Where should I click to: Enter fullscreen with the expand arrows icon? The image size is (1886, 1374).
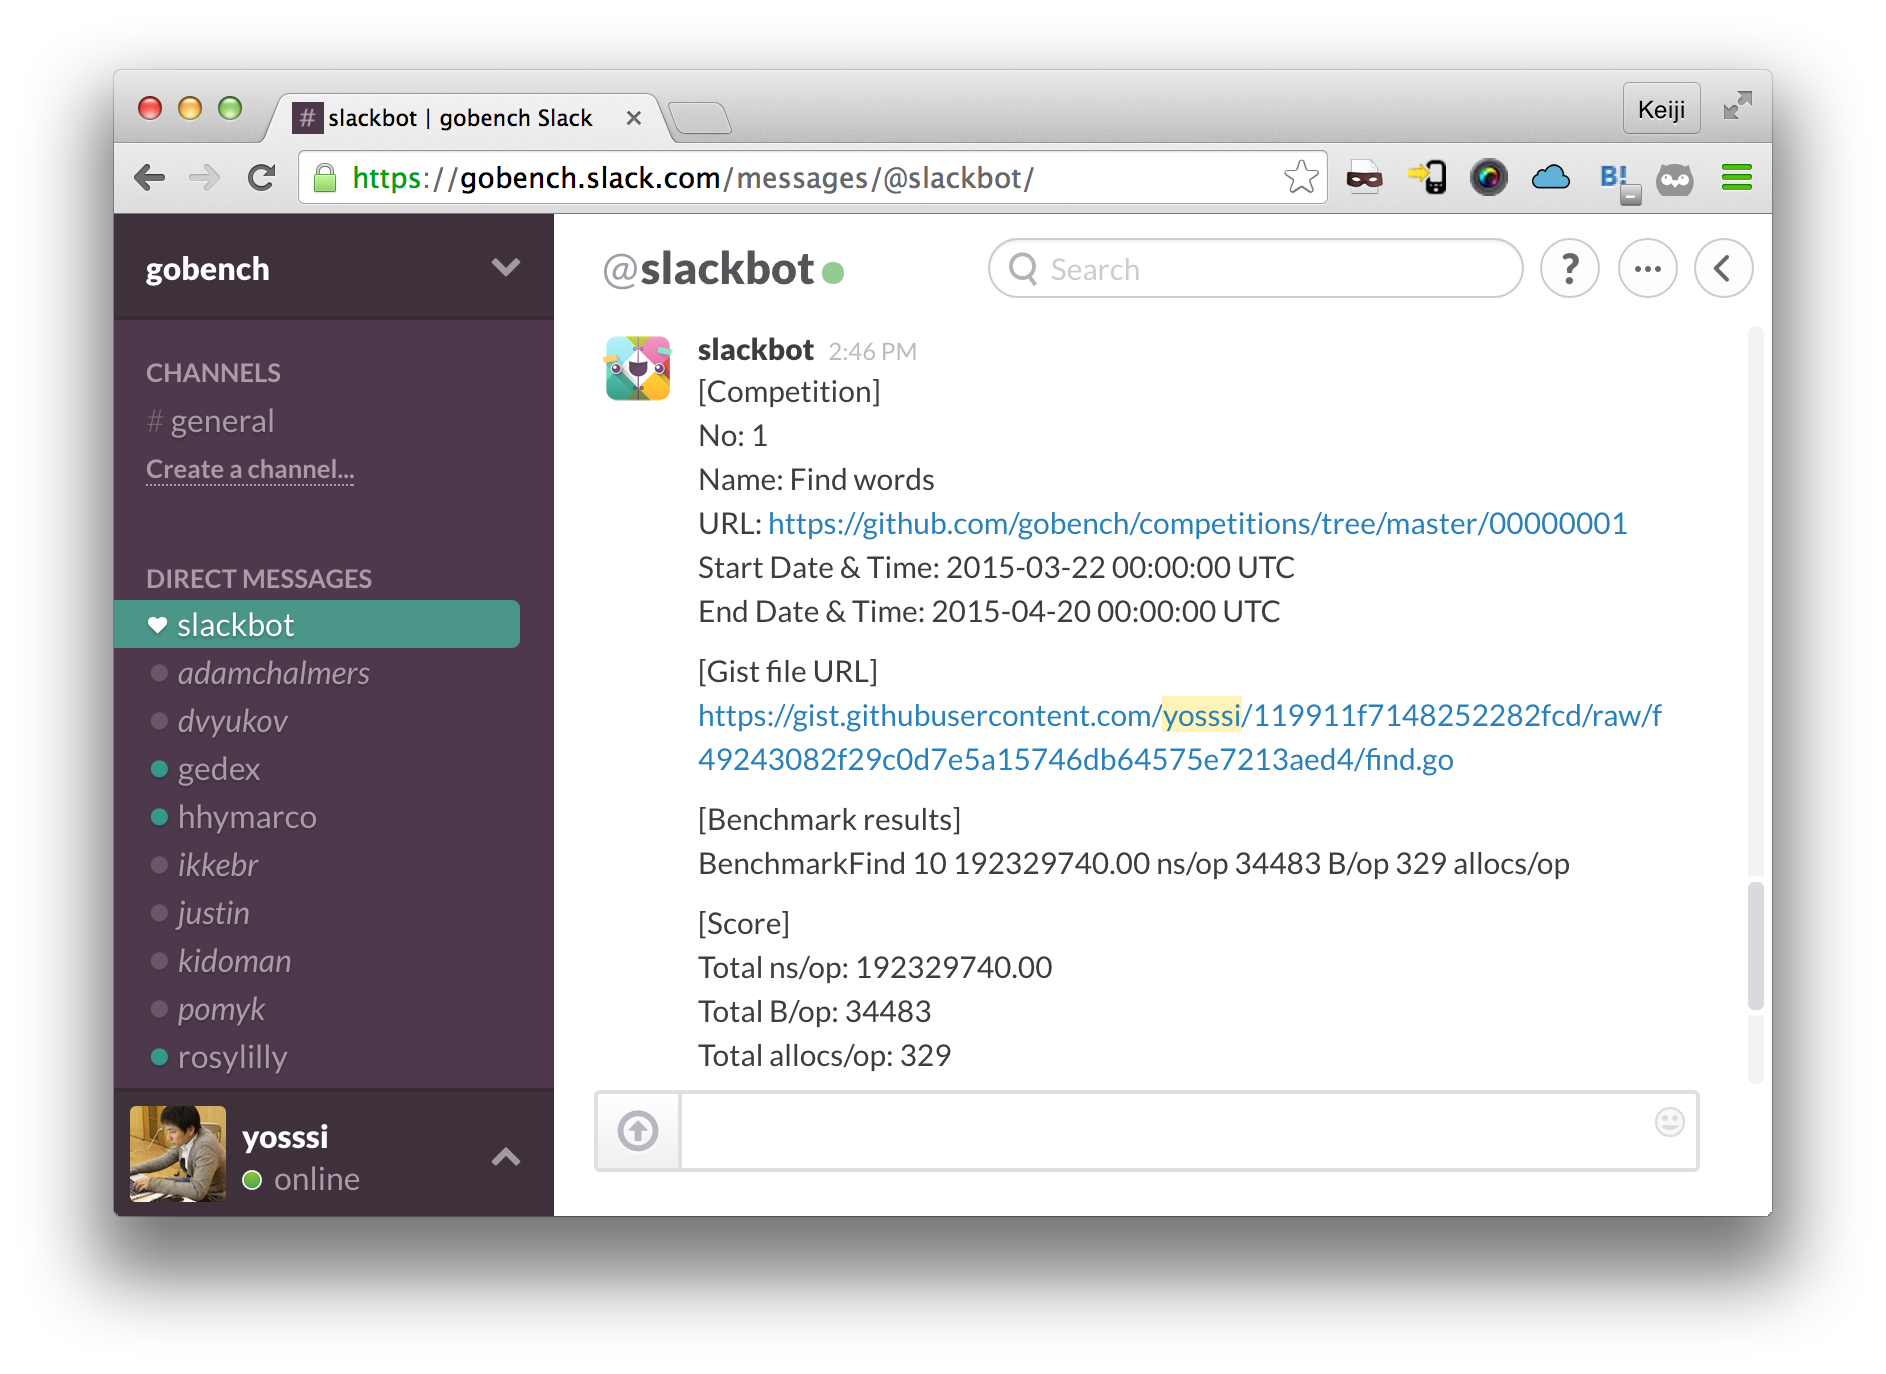tap(1738, 105)
